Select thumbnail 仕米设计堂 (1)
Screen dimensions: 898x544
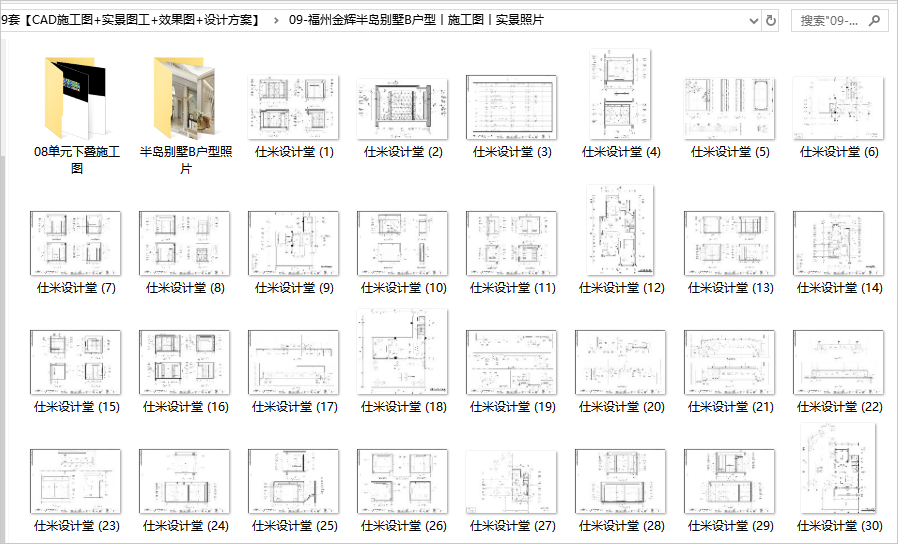293,107
